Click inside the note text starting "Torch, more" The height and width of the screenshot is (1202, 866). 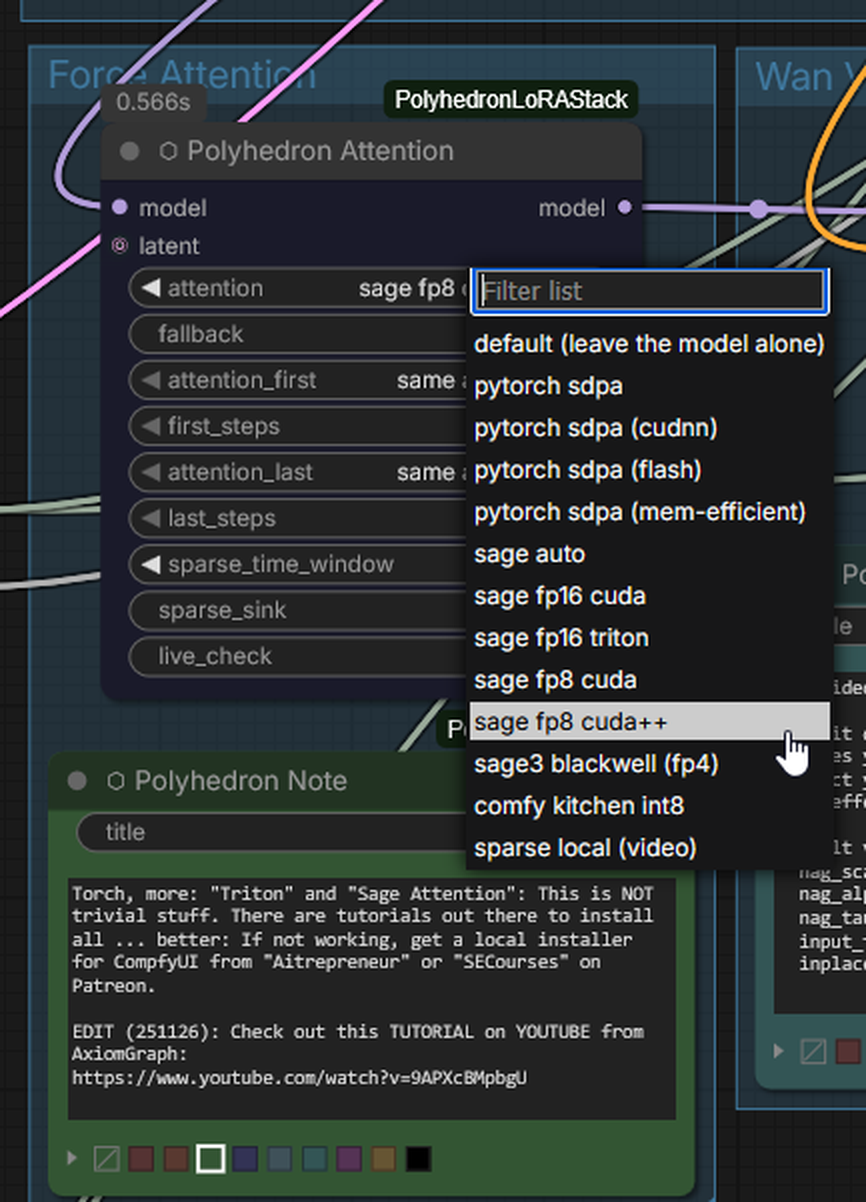click(371, 1000)
